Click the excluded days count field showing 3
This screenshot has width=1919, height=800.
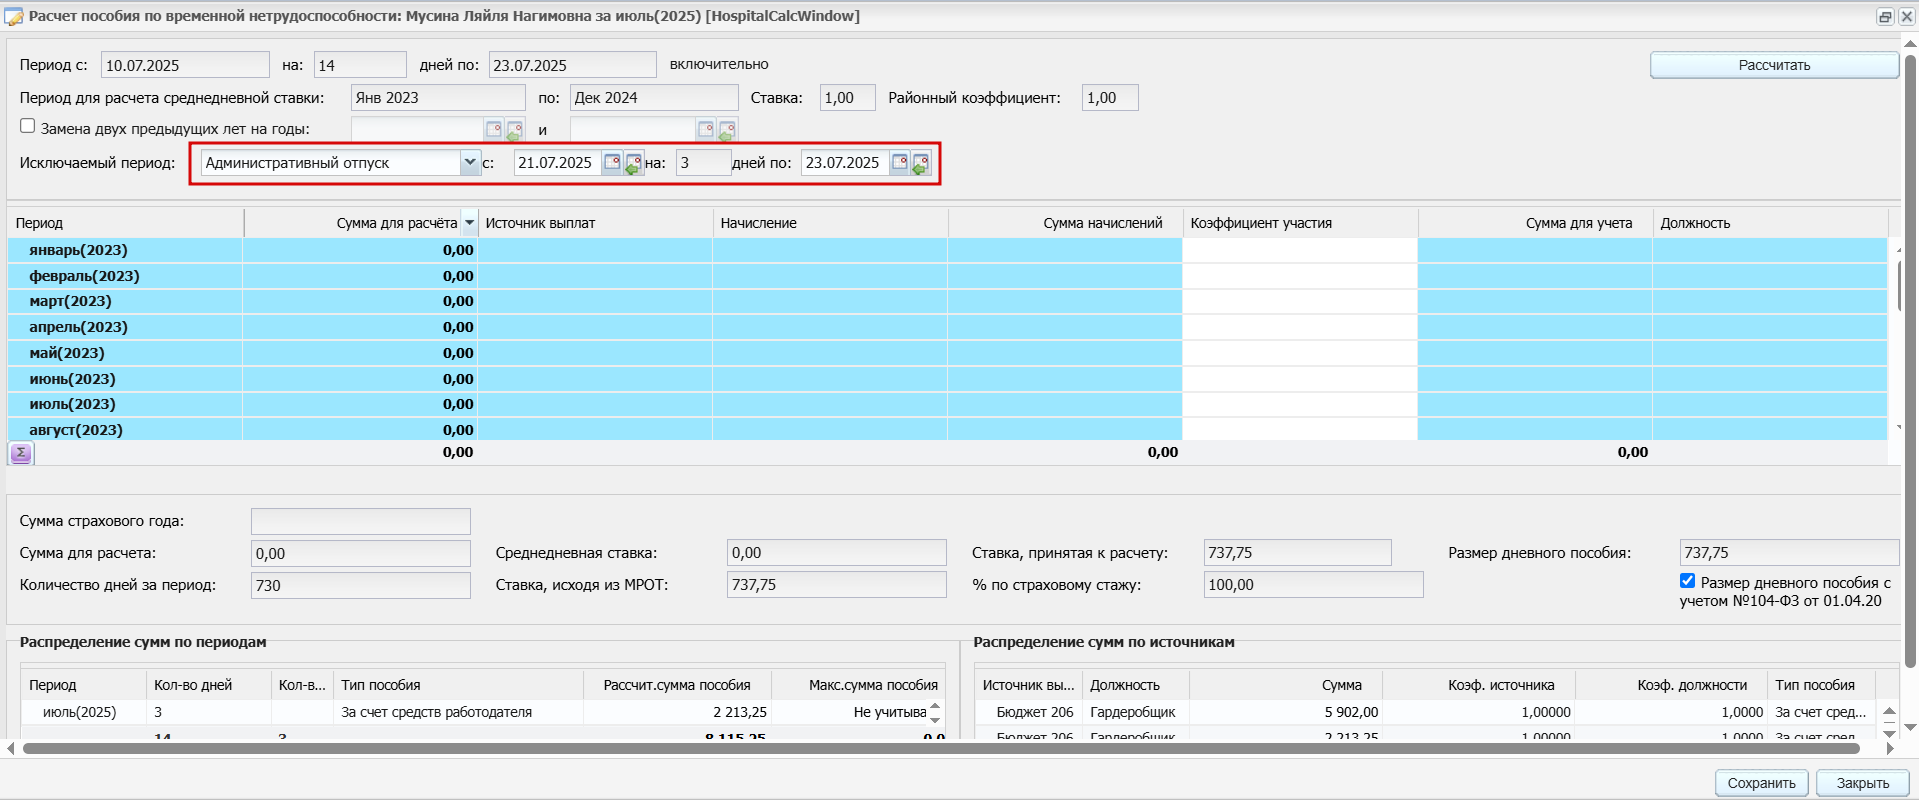pyautogui.click(x=703, y=162)
